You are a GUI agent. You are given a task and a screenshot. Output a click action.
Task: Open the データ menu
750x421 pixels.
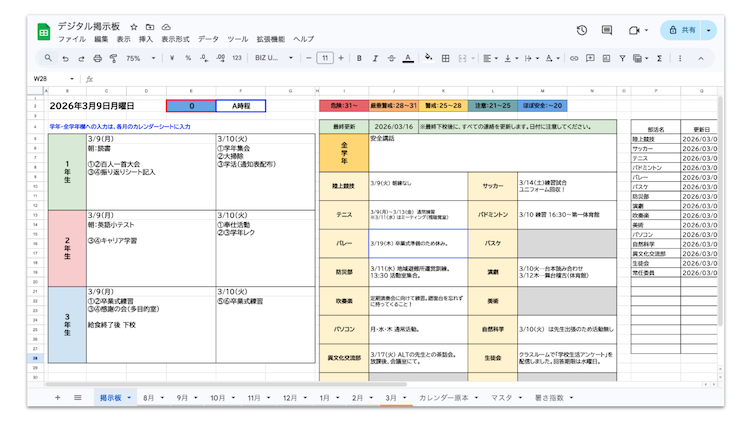point(208,39)
